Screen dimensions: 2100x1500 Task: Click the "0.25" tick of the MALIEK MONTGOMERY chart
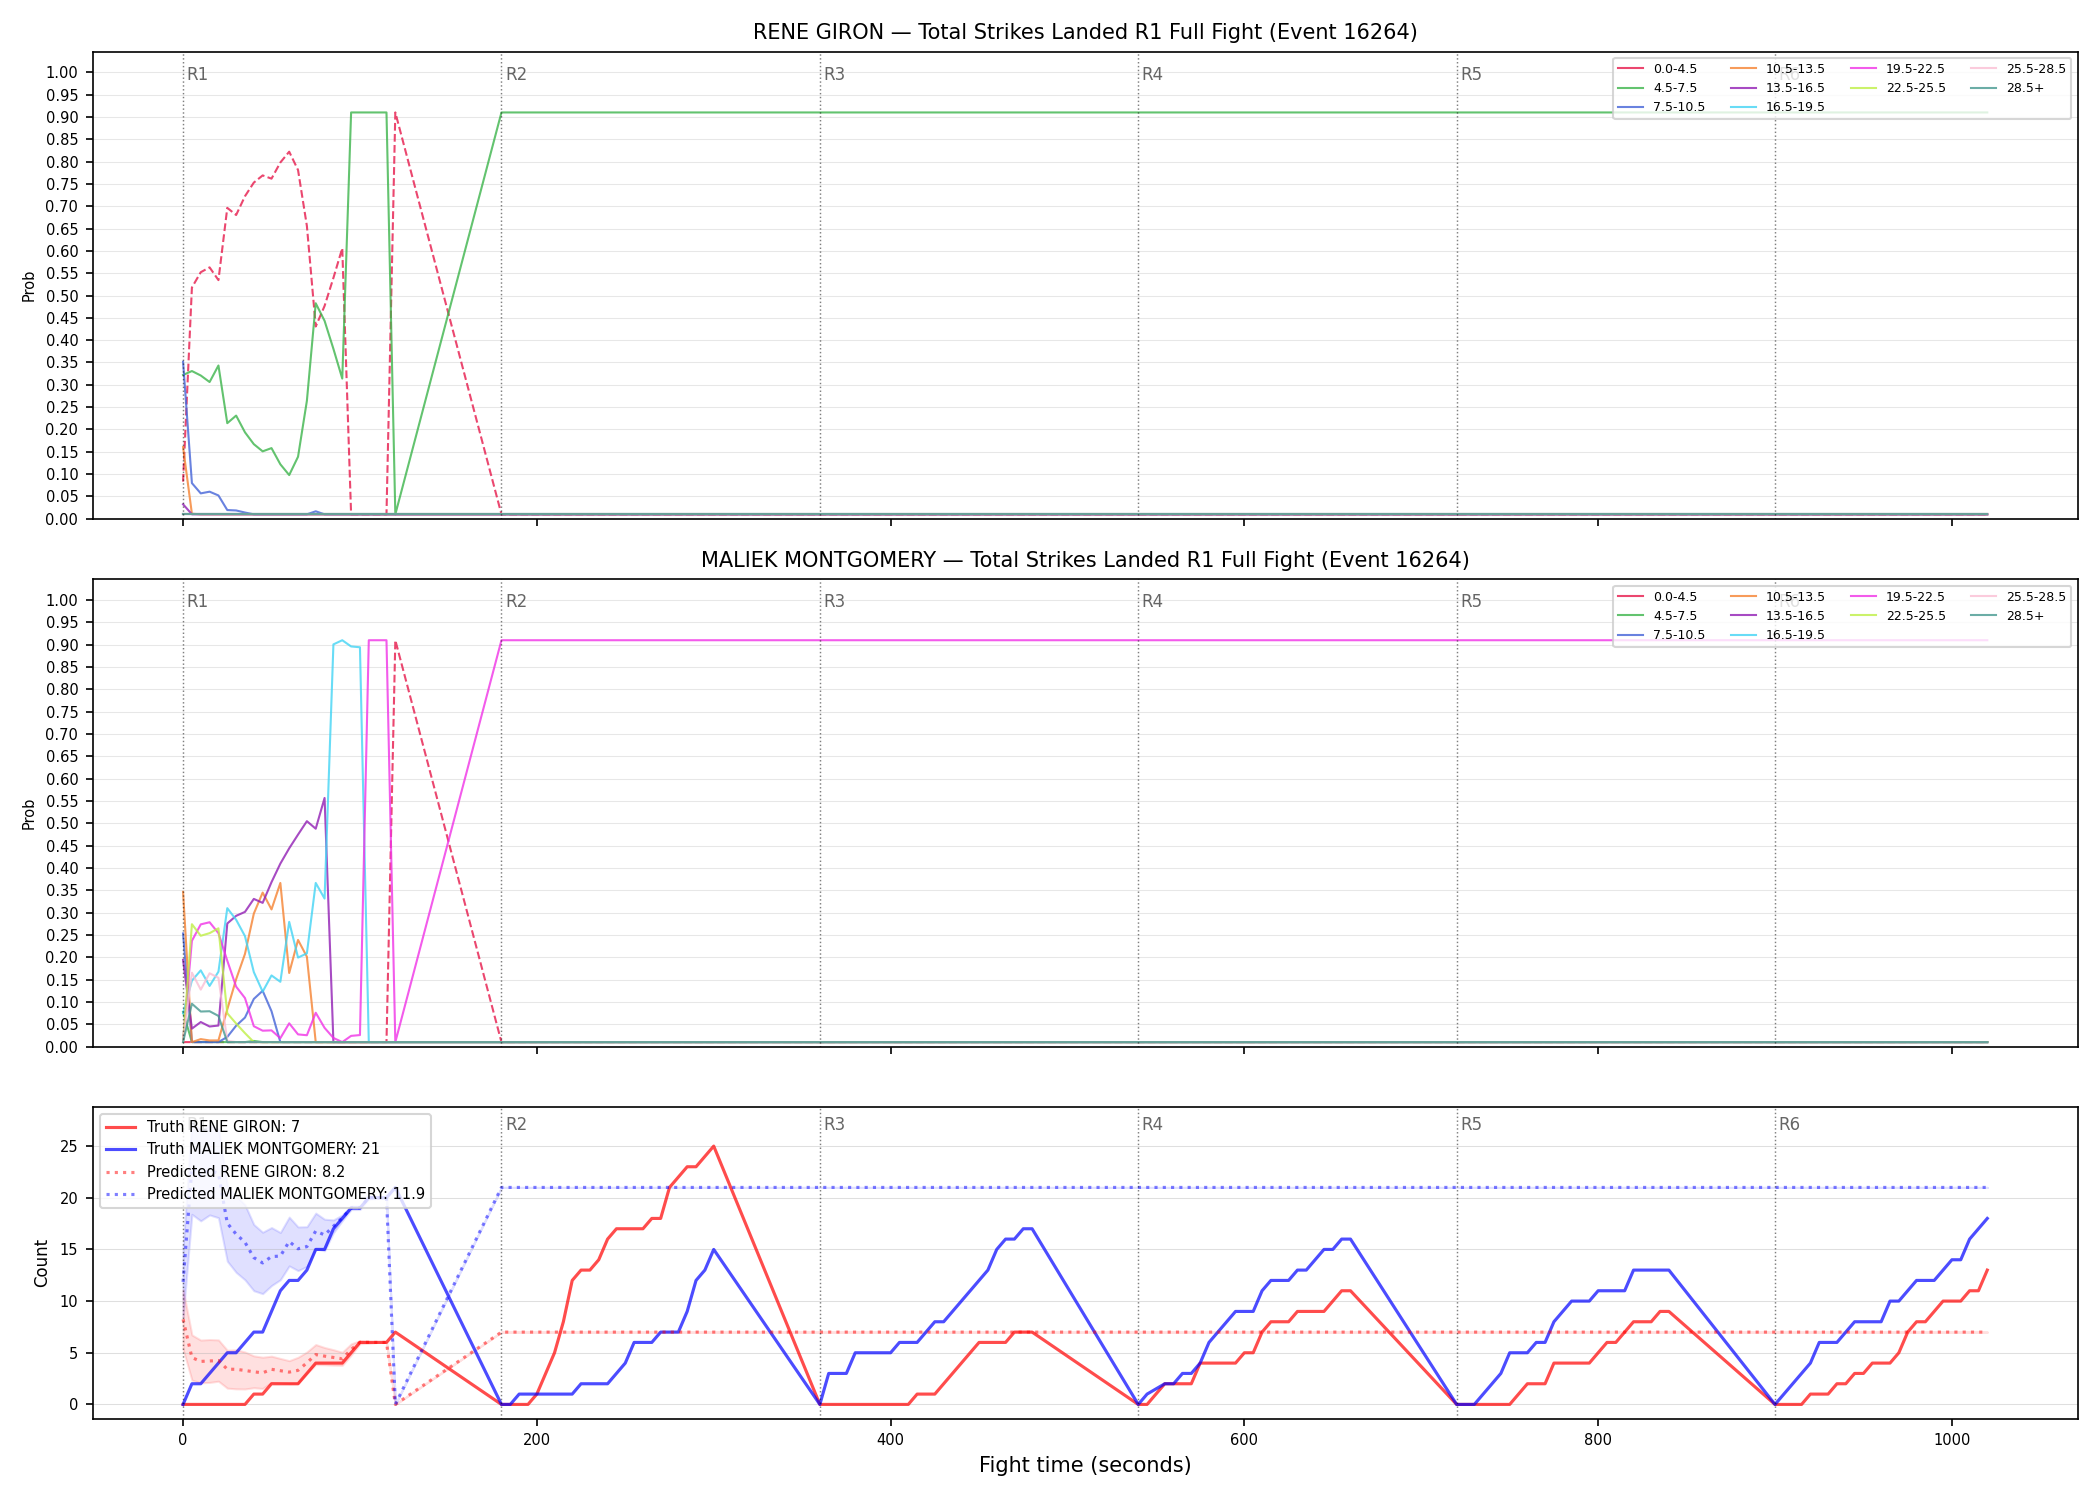click(x=62, y=936)
